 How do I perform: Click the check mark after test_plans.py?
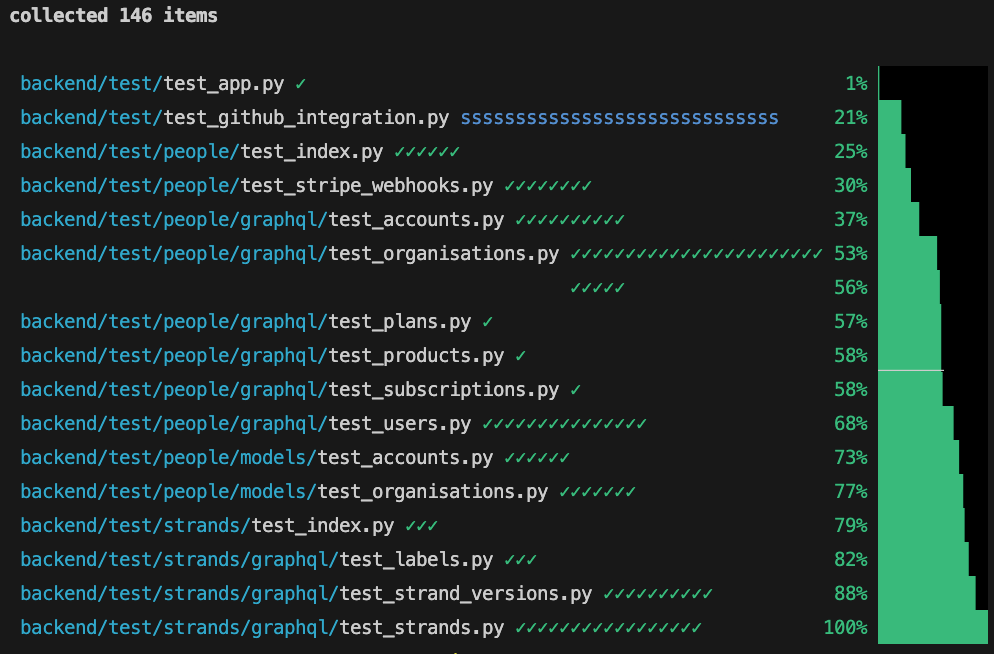pos(487,322)
